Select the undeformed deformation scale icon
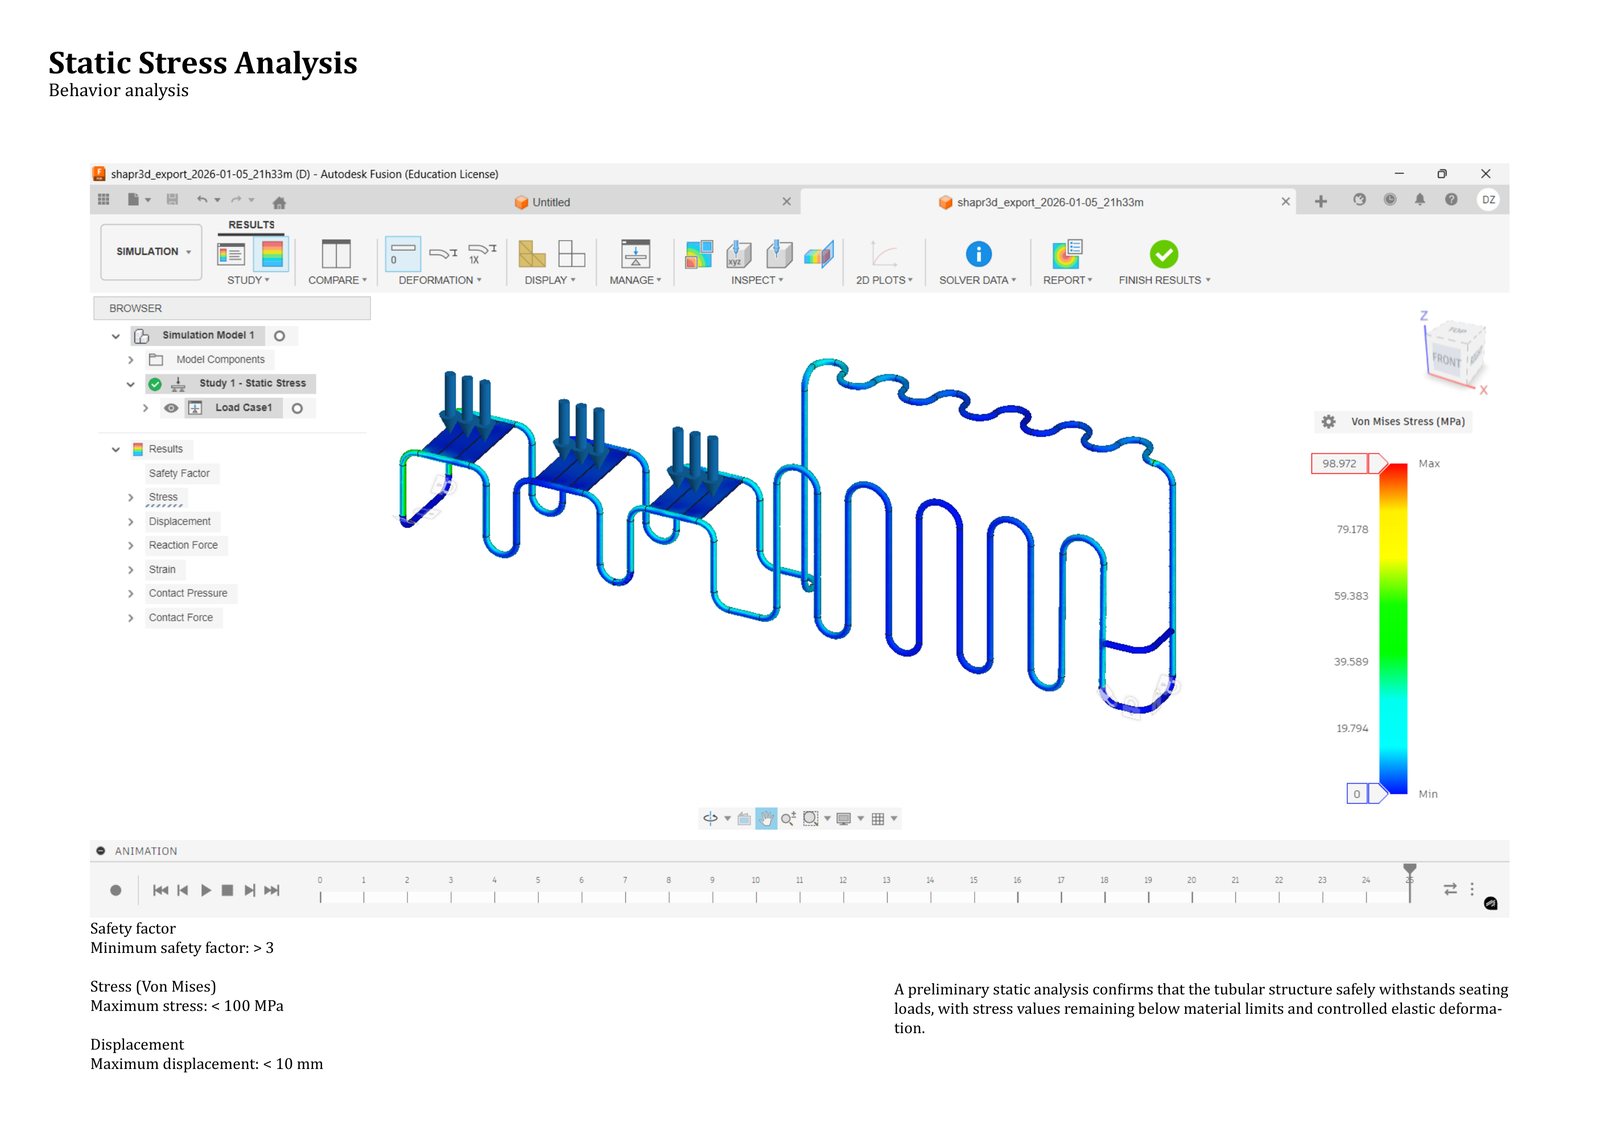Screen dimensions: 1600x1131 click(x=403, y=254)
